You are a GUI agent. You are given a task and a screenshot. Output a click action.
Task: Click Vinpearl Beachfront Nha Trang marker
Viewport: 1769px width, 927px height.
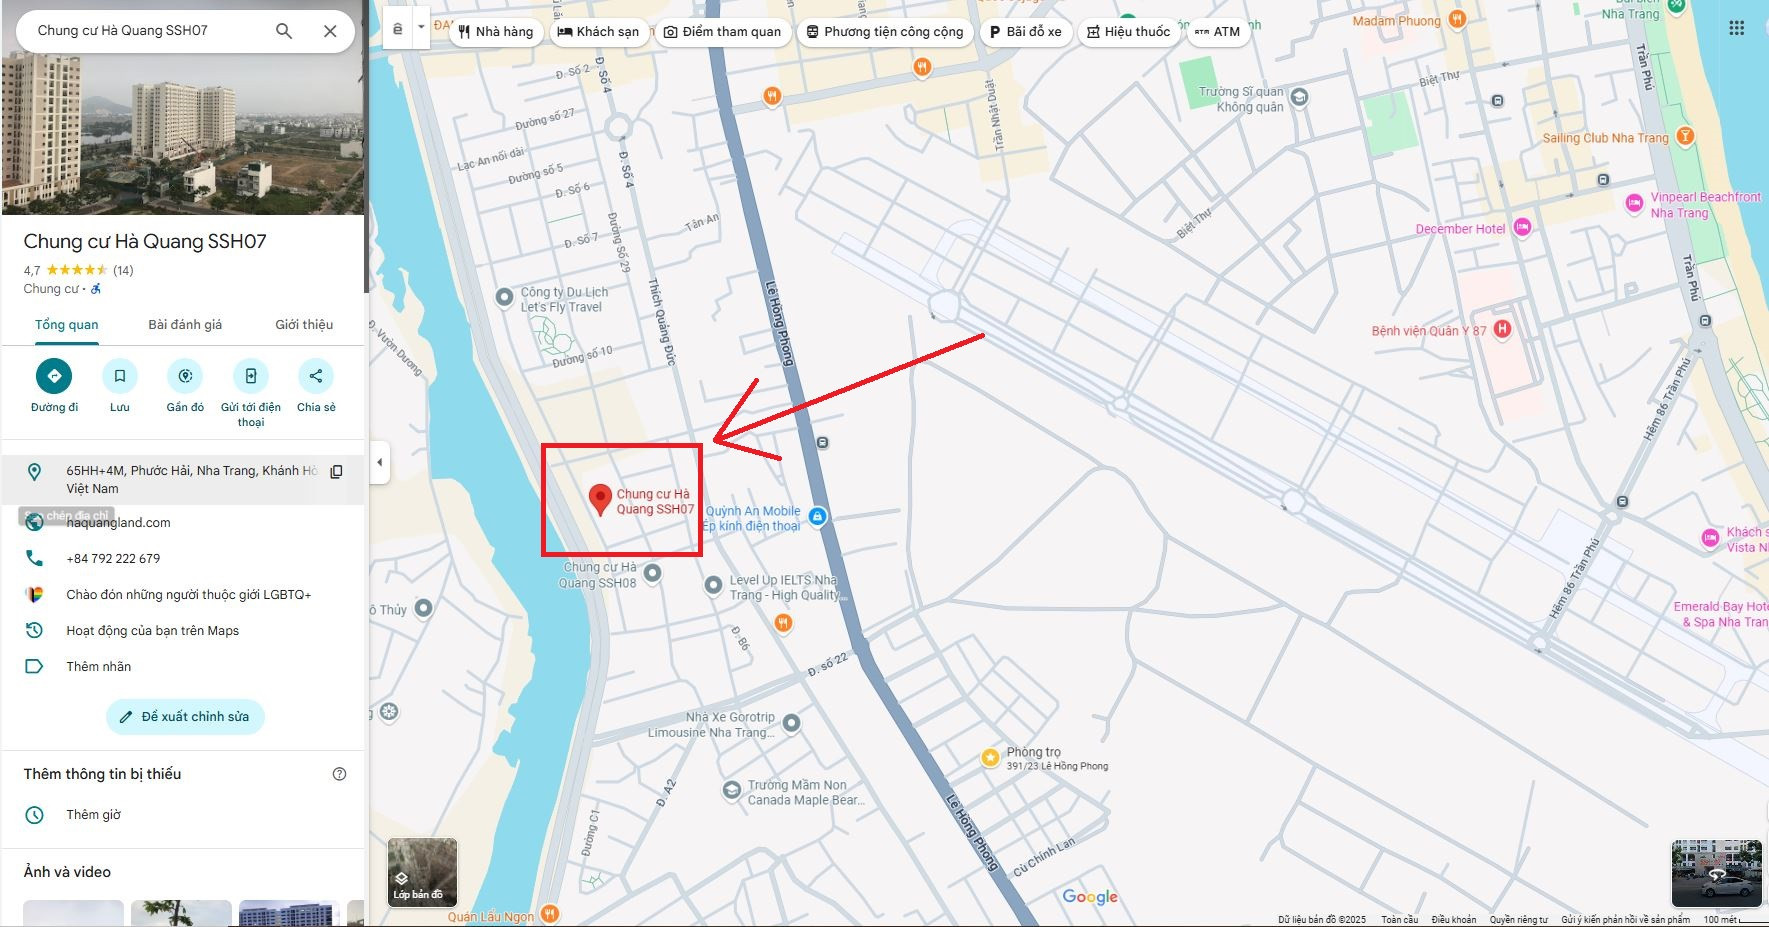1634,204
